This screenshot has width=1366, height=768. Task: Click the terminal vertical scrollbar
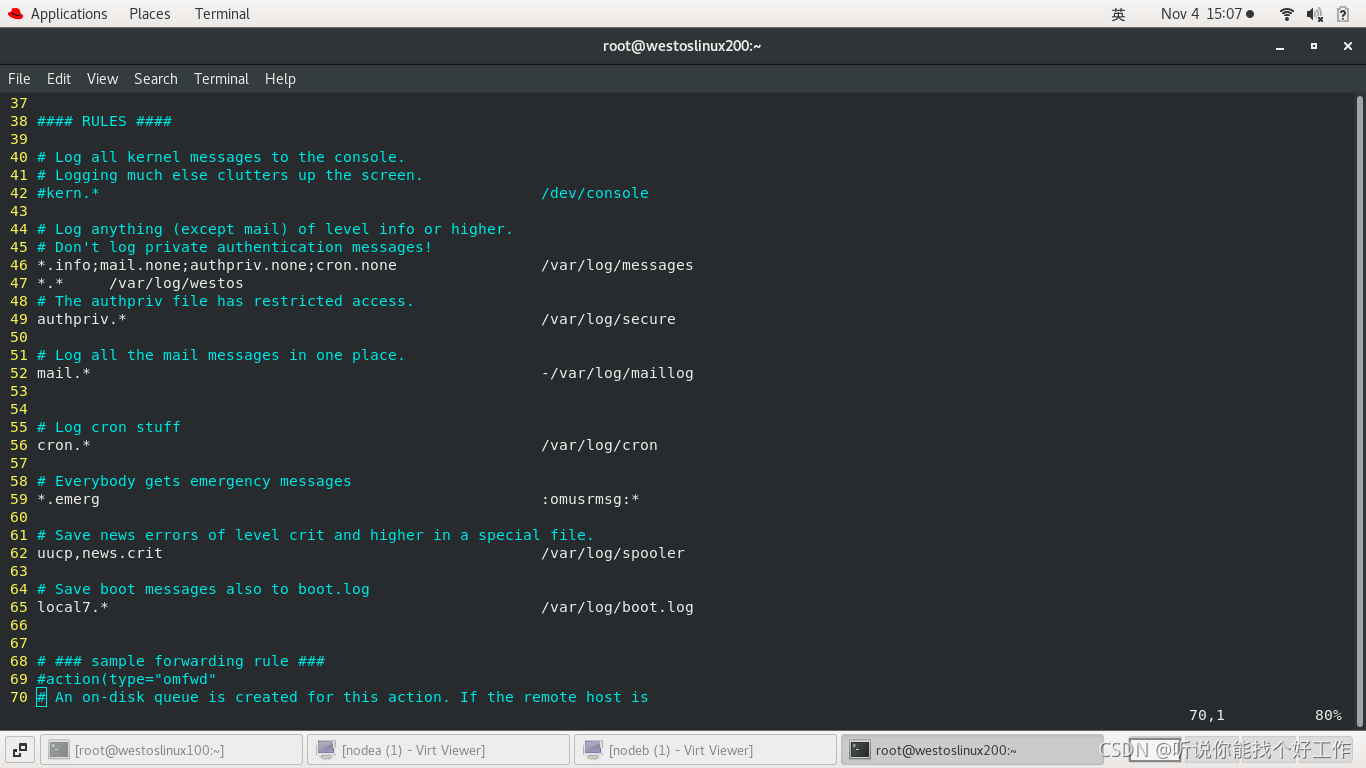[x=1360, y=410]
